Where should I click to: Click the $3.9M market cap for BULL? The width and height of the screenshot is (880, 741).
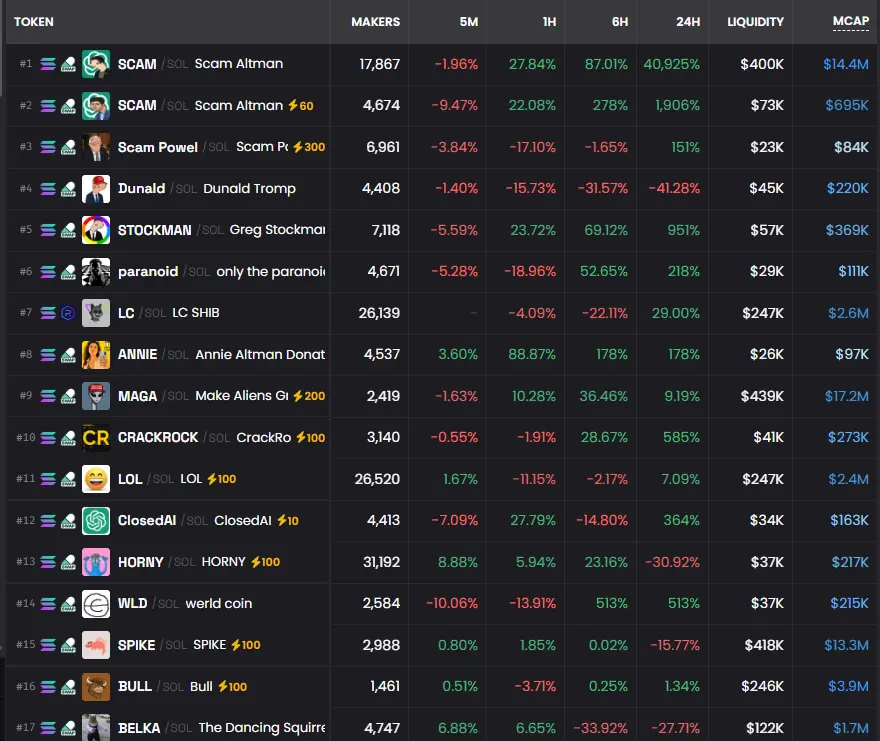point(848,687)
